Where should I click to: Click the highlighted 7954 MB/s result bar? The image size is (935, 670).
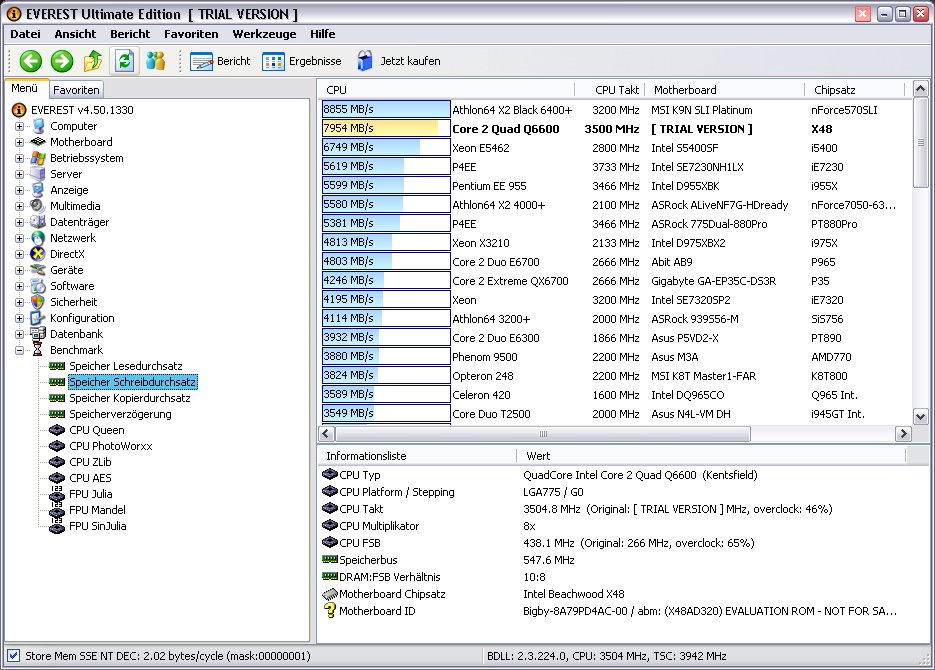[x=386, y=129]
